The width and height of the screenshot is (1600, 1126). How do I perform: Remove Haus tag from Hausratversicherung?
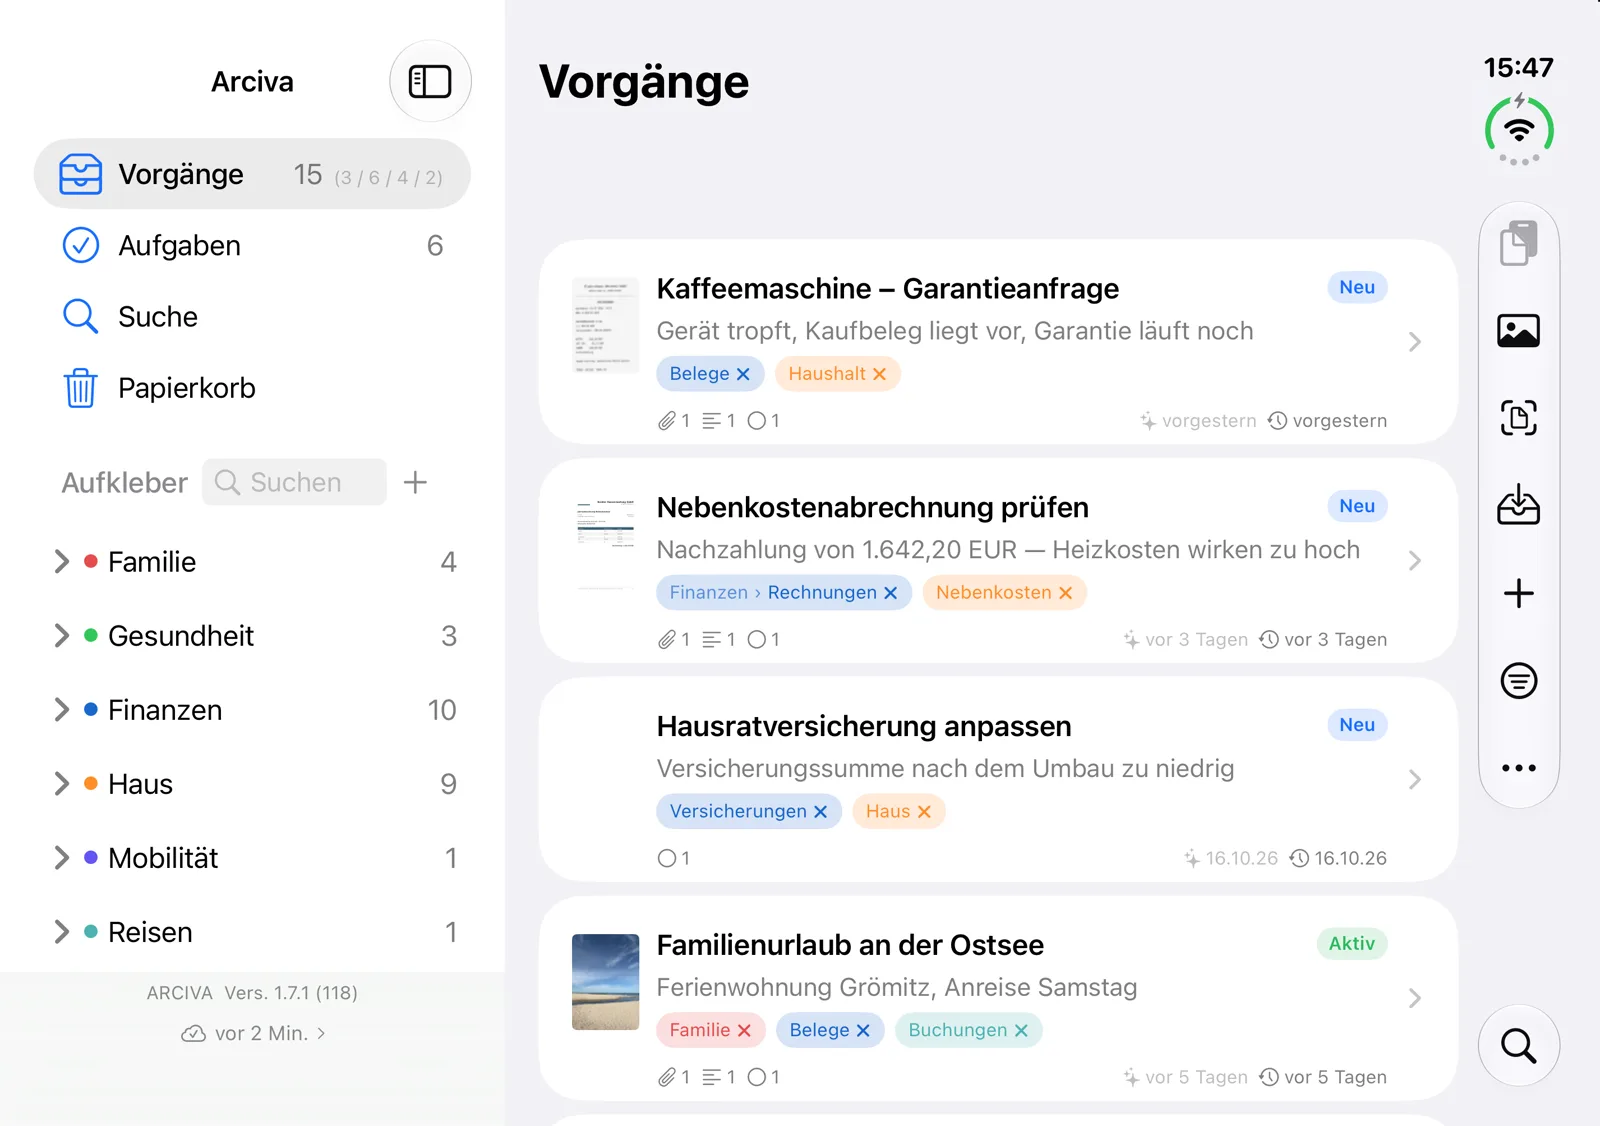tap(925, 812)
